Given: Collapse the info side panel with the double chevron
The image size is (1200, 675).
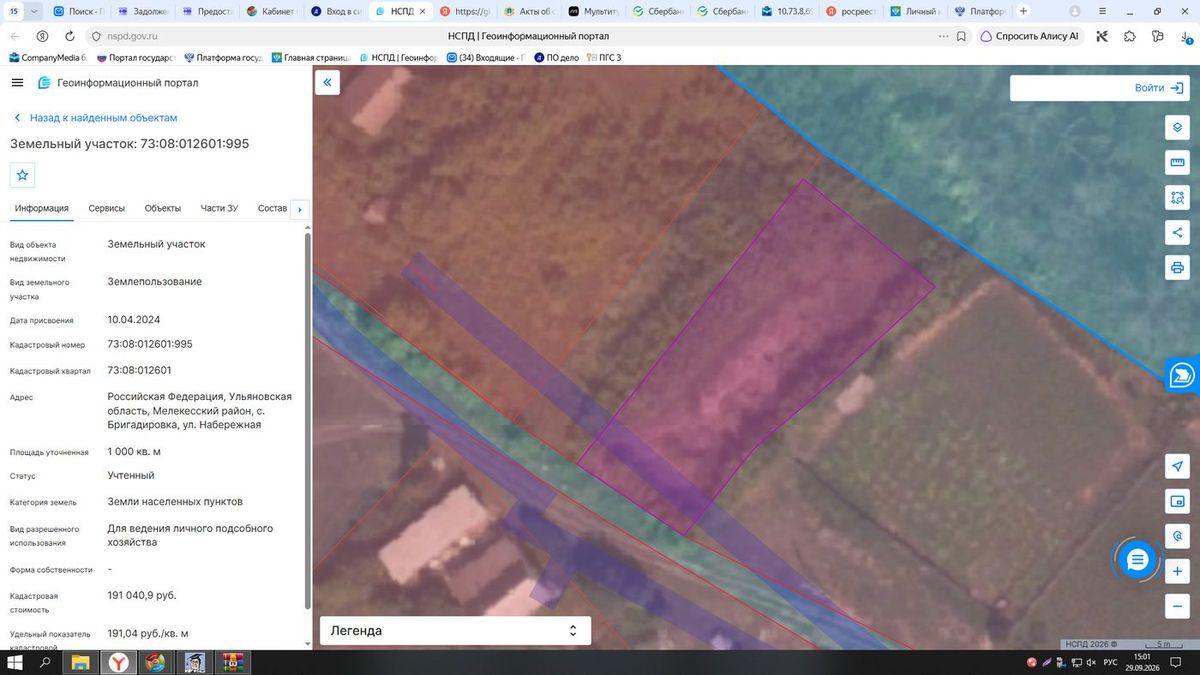Looking at the screenshot, I should click(327, 82).
